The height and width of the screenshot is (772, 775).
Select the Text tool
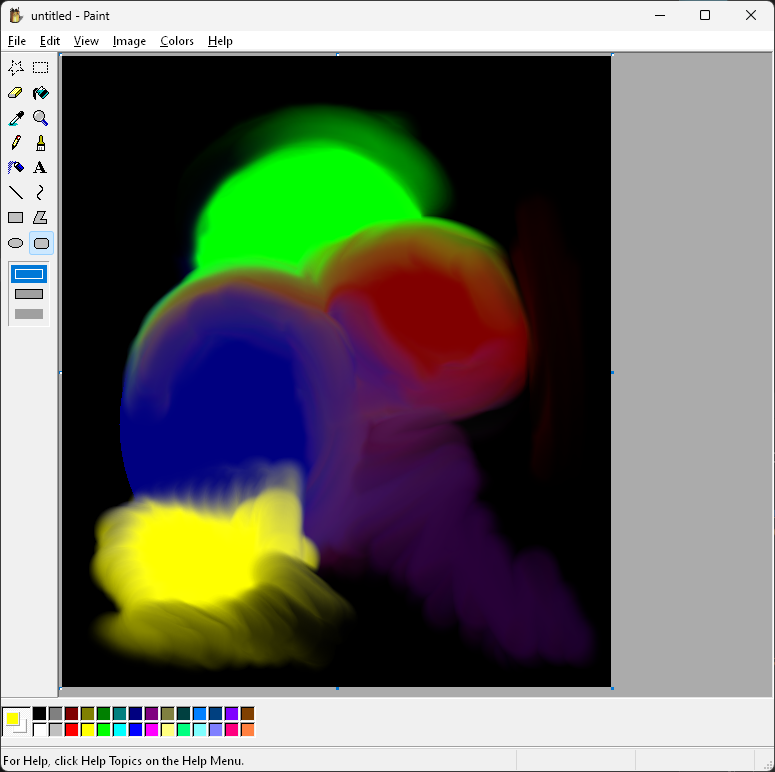point(41,168)
